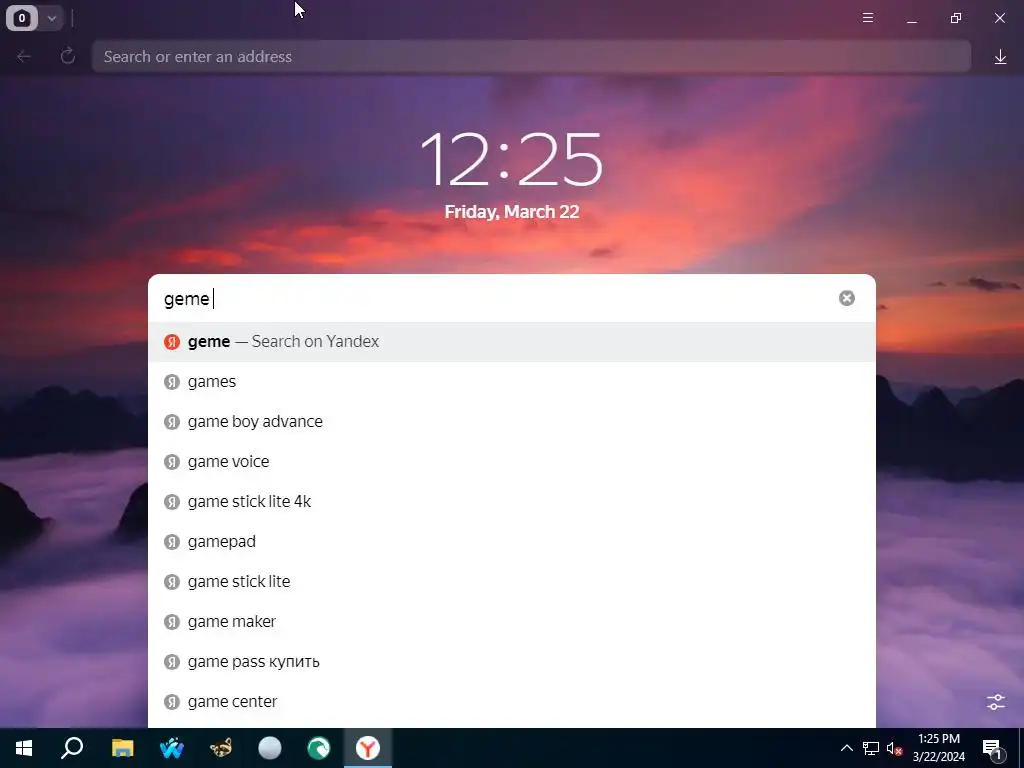
Task: Reload the page with the refresh icon
Action: tap(67, 57)
